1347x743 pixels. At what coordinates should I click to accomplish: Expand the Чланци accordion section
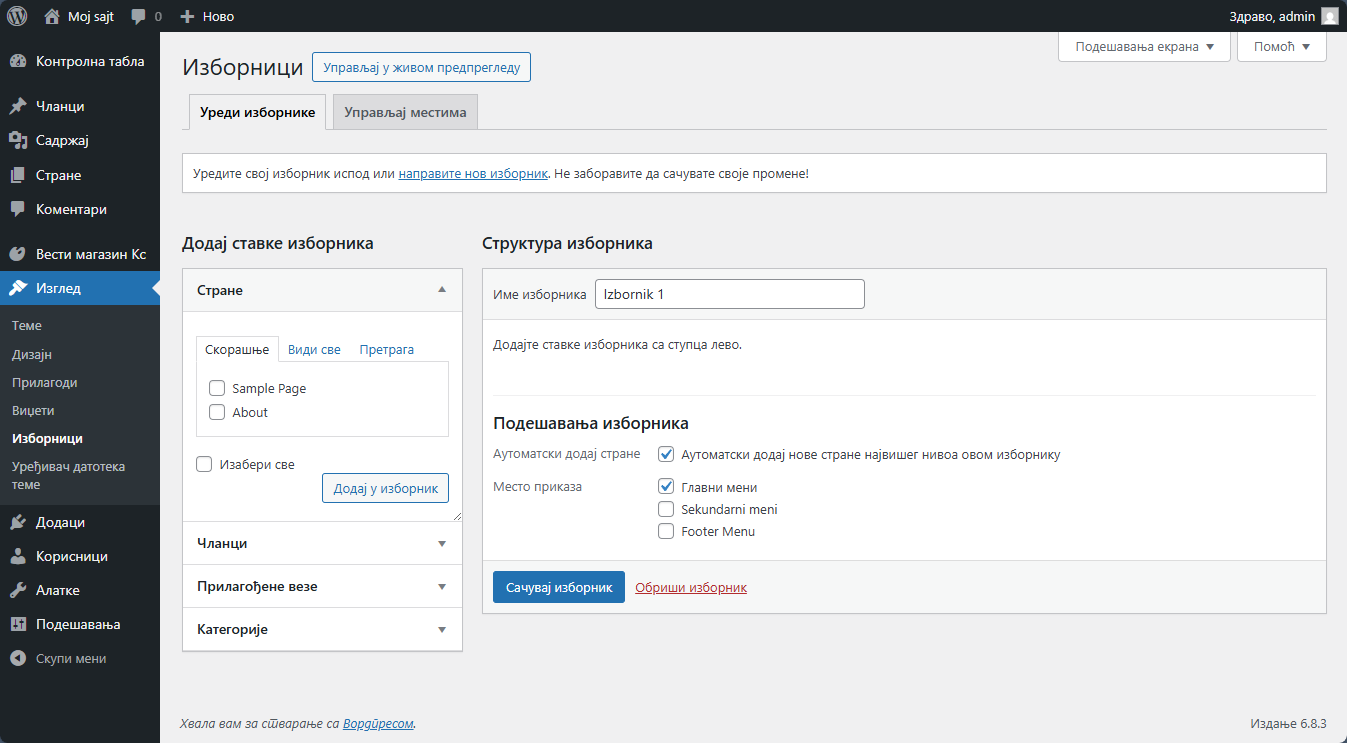tap(321, 543)
